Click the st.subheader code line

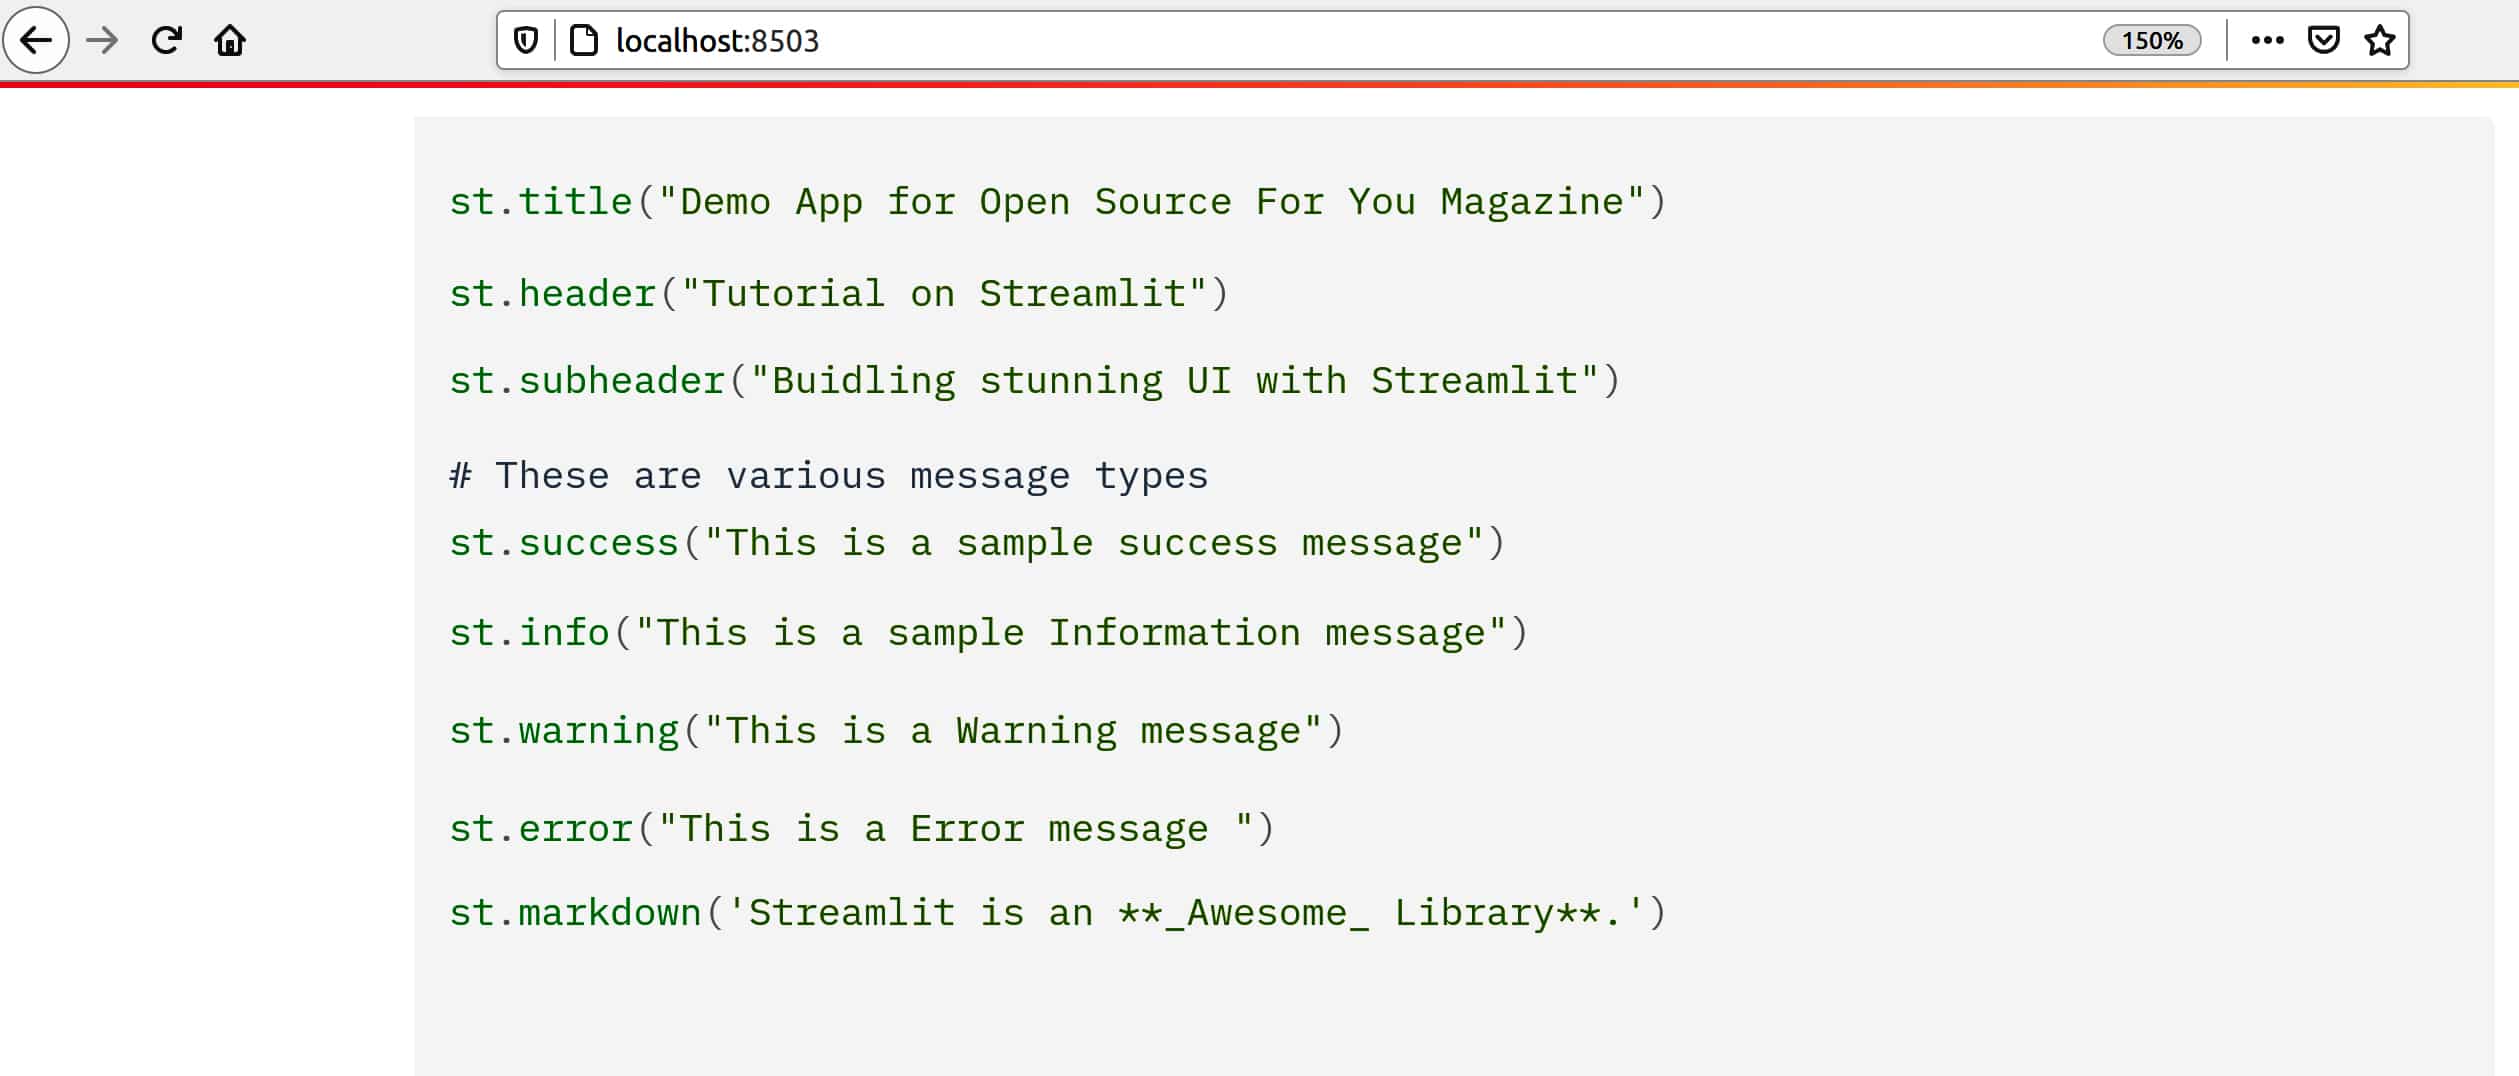[1034, 381]
